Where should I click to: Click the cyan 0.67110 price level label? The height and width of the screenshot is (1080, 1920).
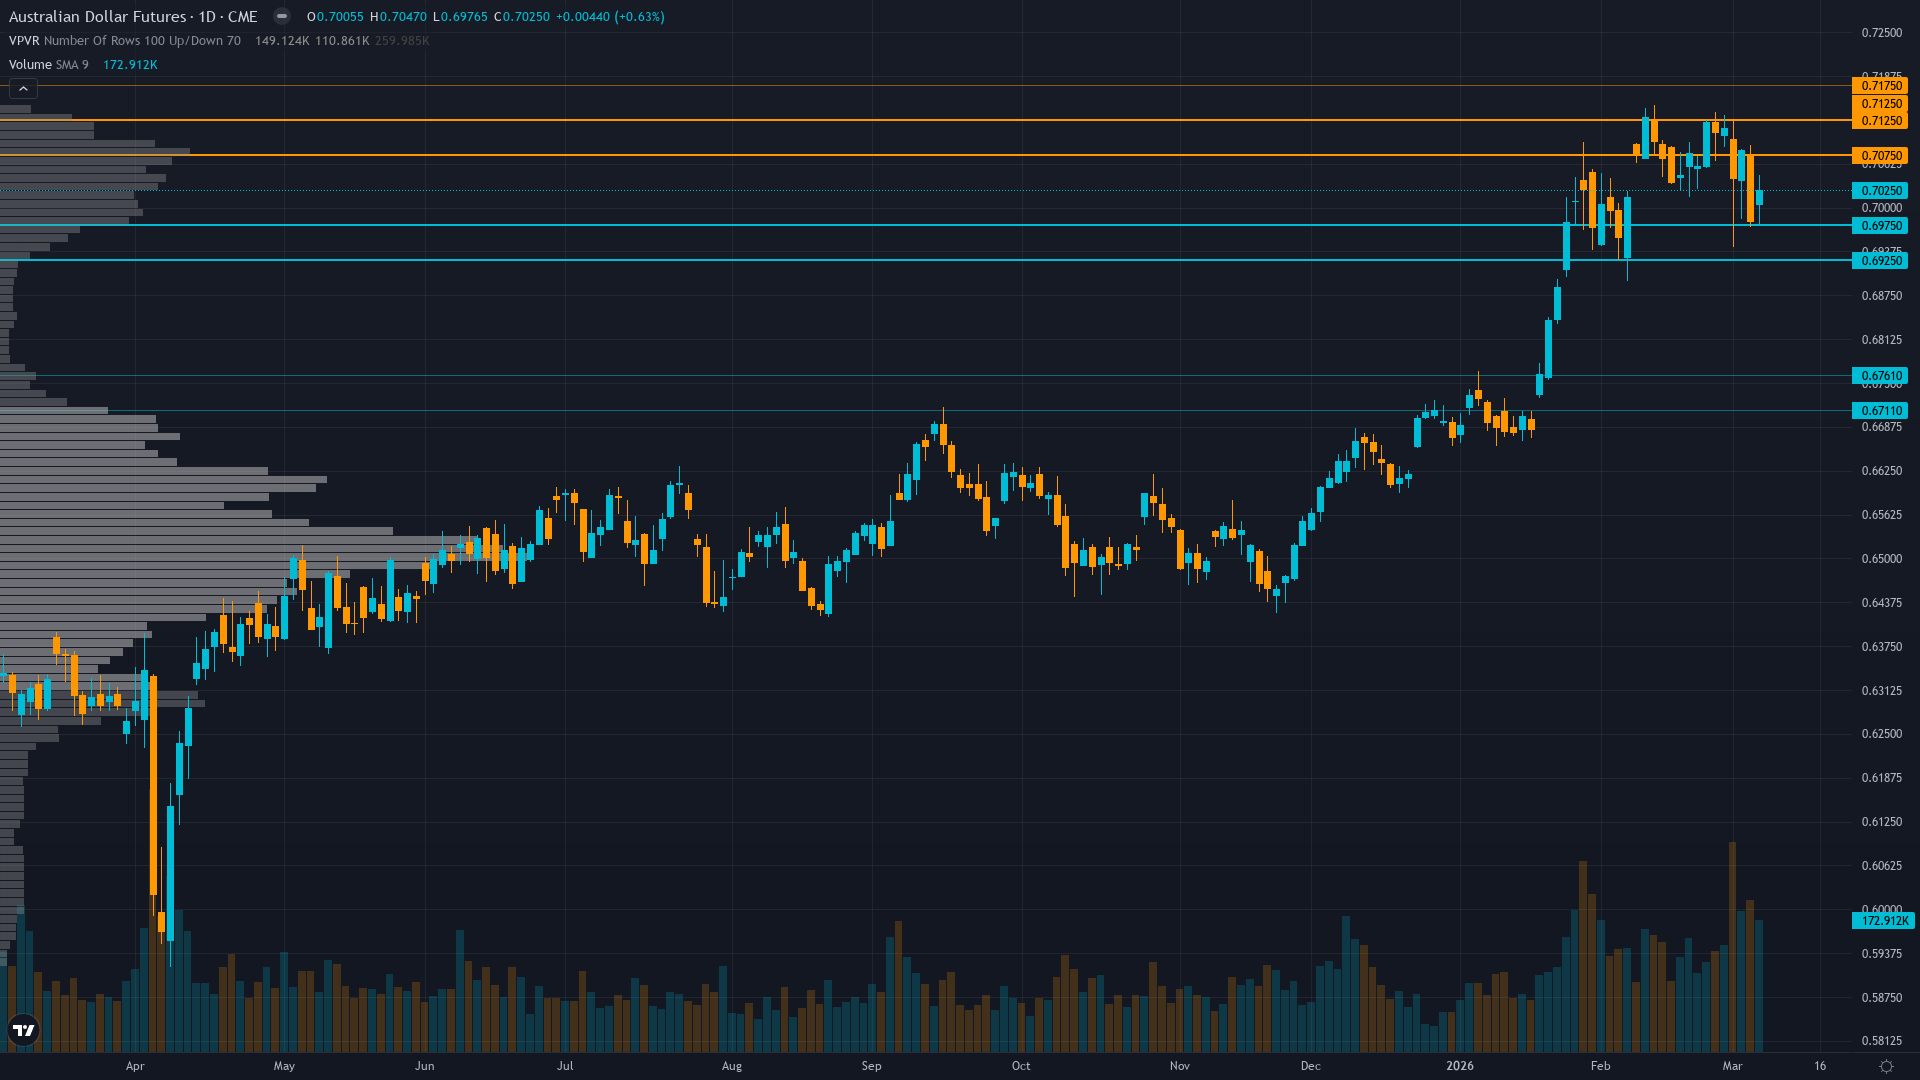1880,410
